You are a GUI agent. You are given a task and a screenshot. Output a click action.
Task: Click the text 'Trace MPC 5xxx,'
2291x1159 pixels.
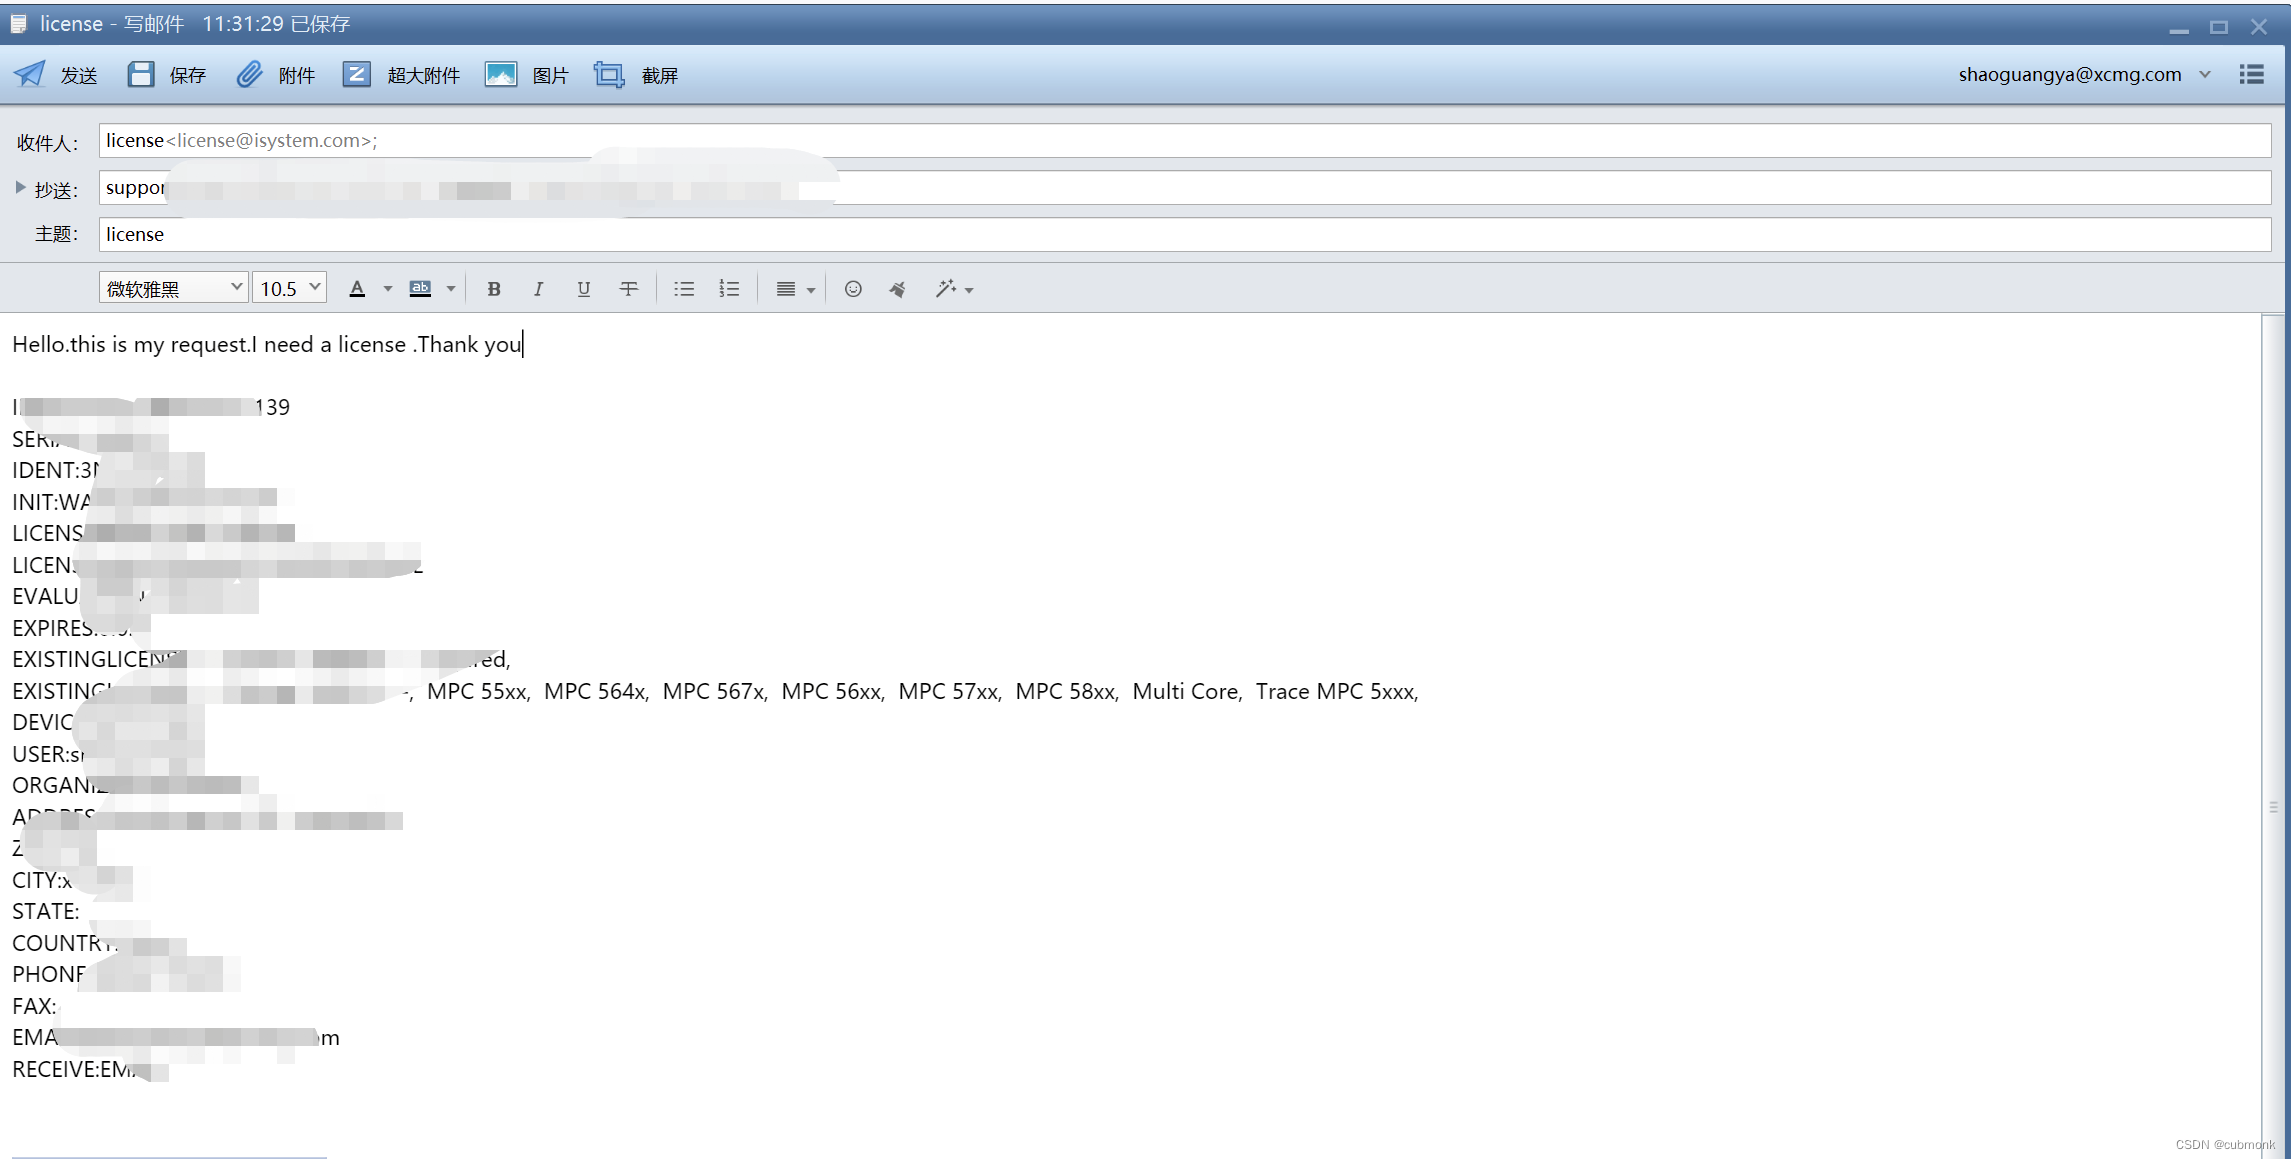[1337, 691]
